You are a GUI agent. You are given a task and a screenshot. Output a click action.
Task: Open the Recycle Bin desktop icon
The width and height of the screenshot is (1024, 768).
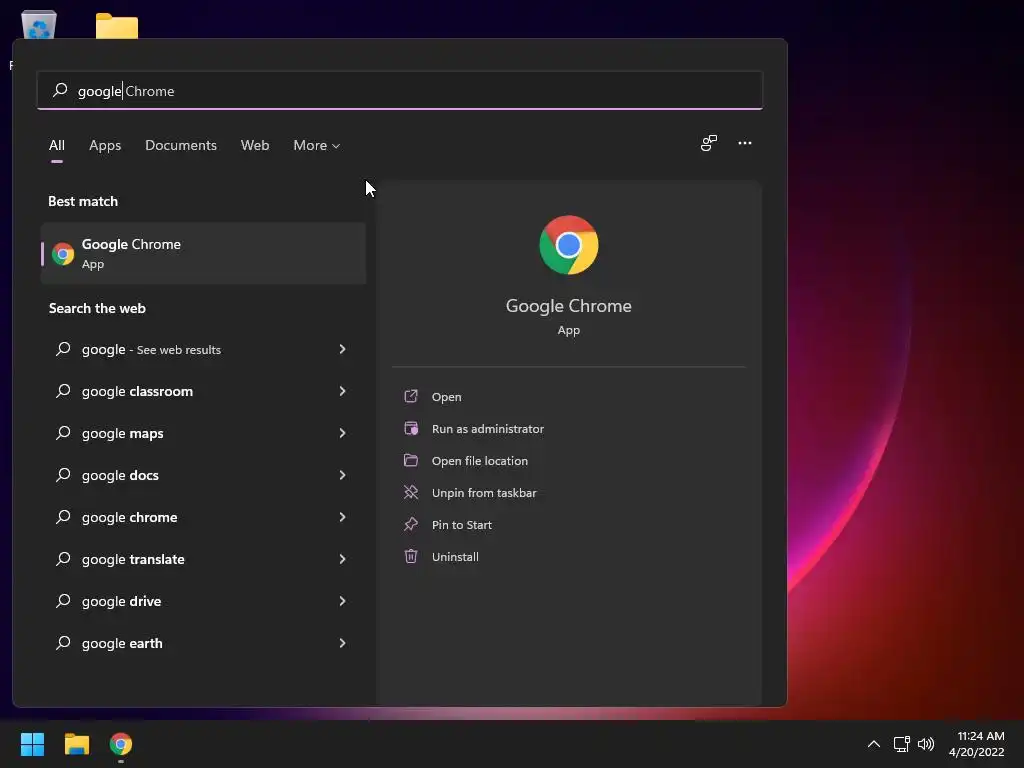click(x=39, y=25)
